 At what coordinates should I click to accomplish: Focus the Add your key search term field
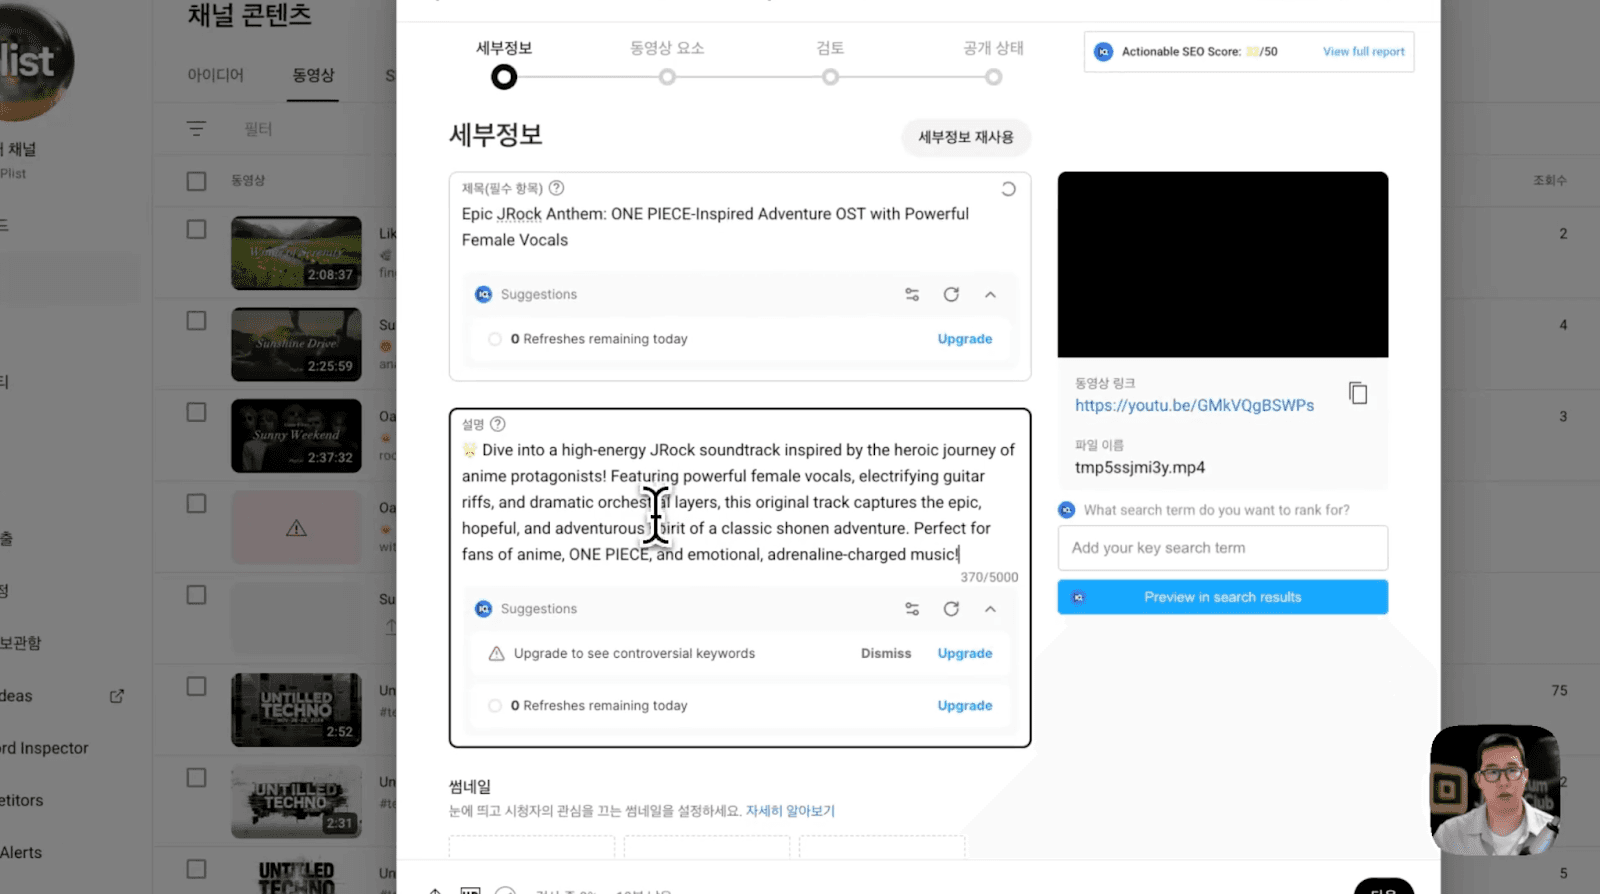point(1223,548)
